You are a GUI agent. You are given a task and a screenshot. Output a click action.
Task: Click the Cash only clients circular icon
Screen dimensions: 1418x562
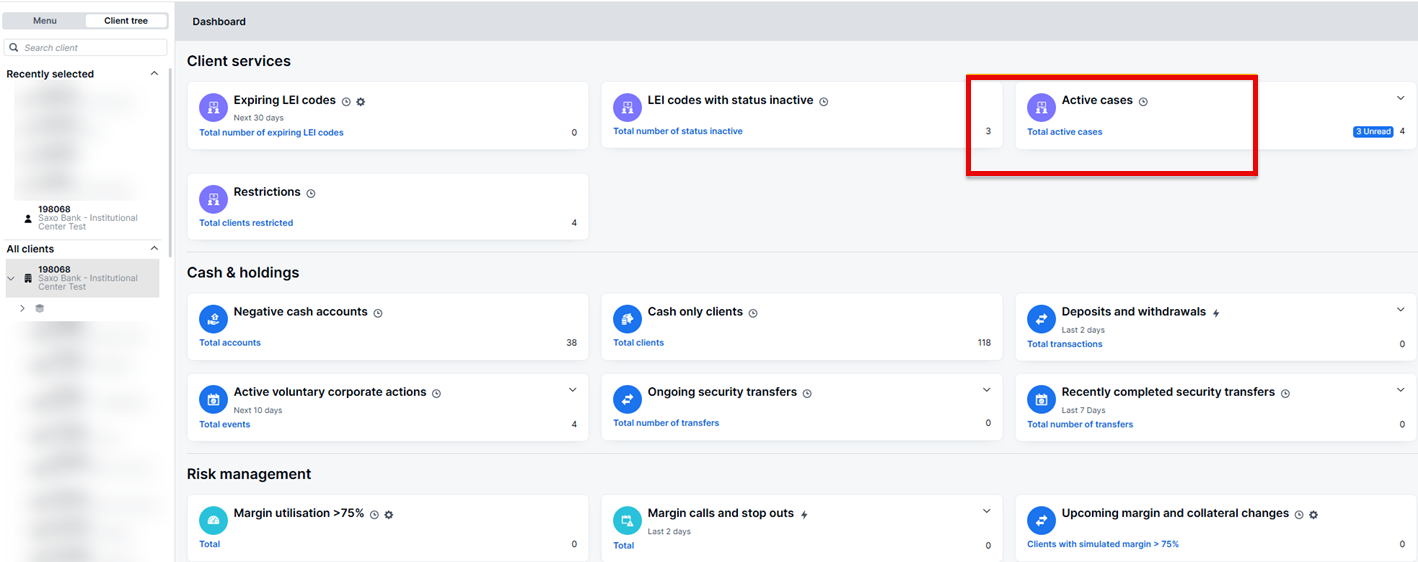click(x=627, y=319)
